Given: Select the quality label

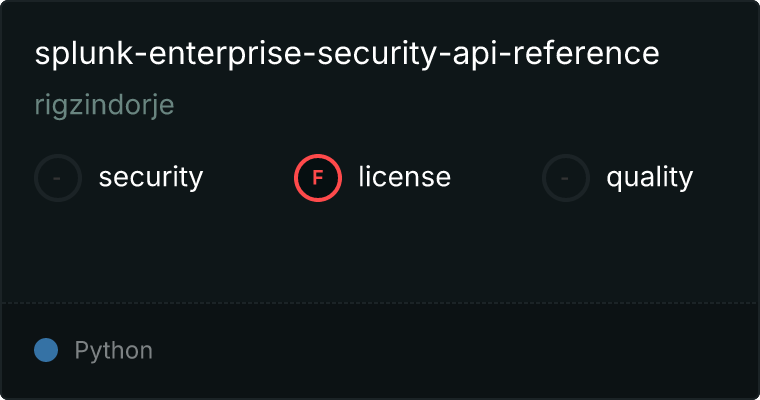Looking at the screenshot, I should point(649,178).
